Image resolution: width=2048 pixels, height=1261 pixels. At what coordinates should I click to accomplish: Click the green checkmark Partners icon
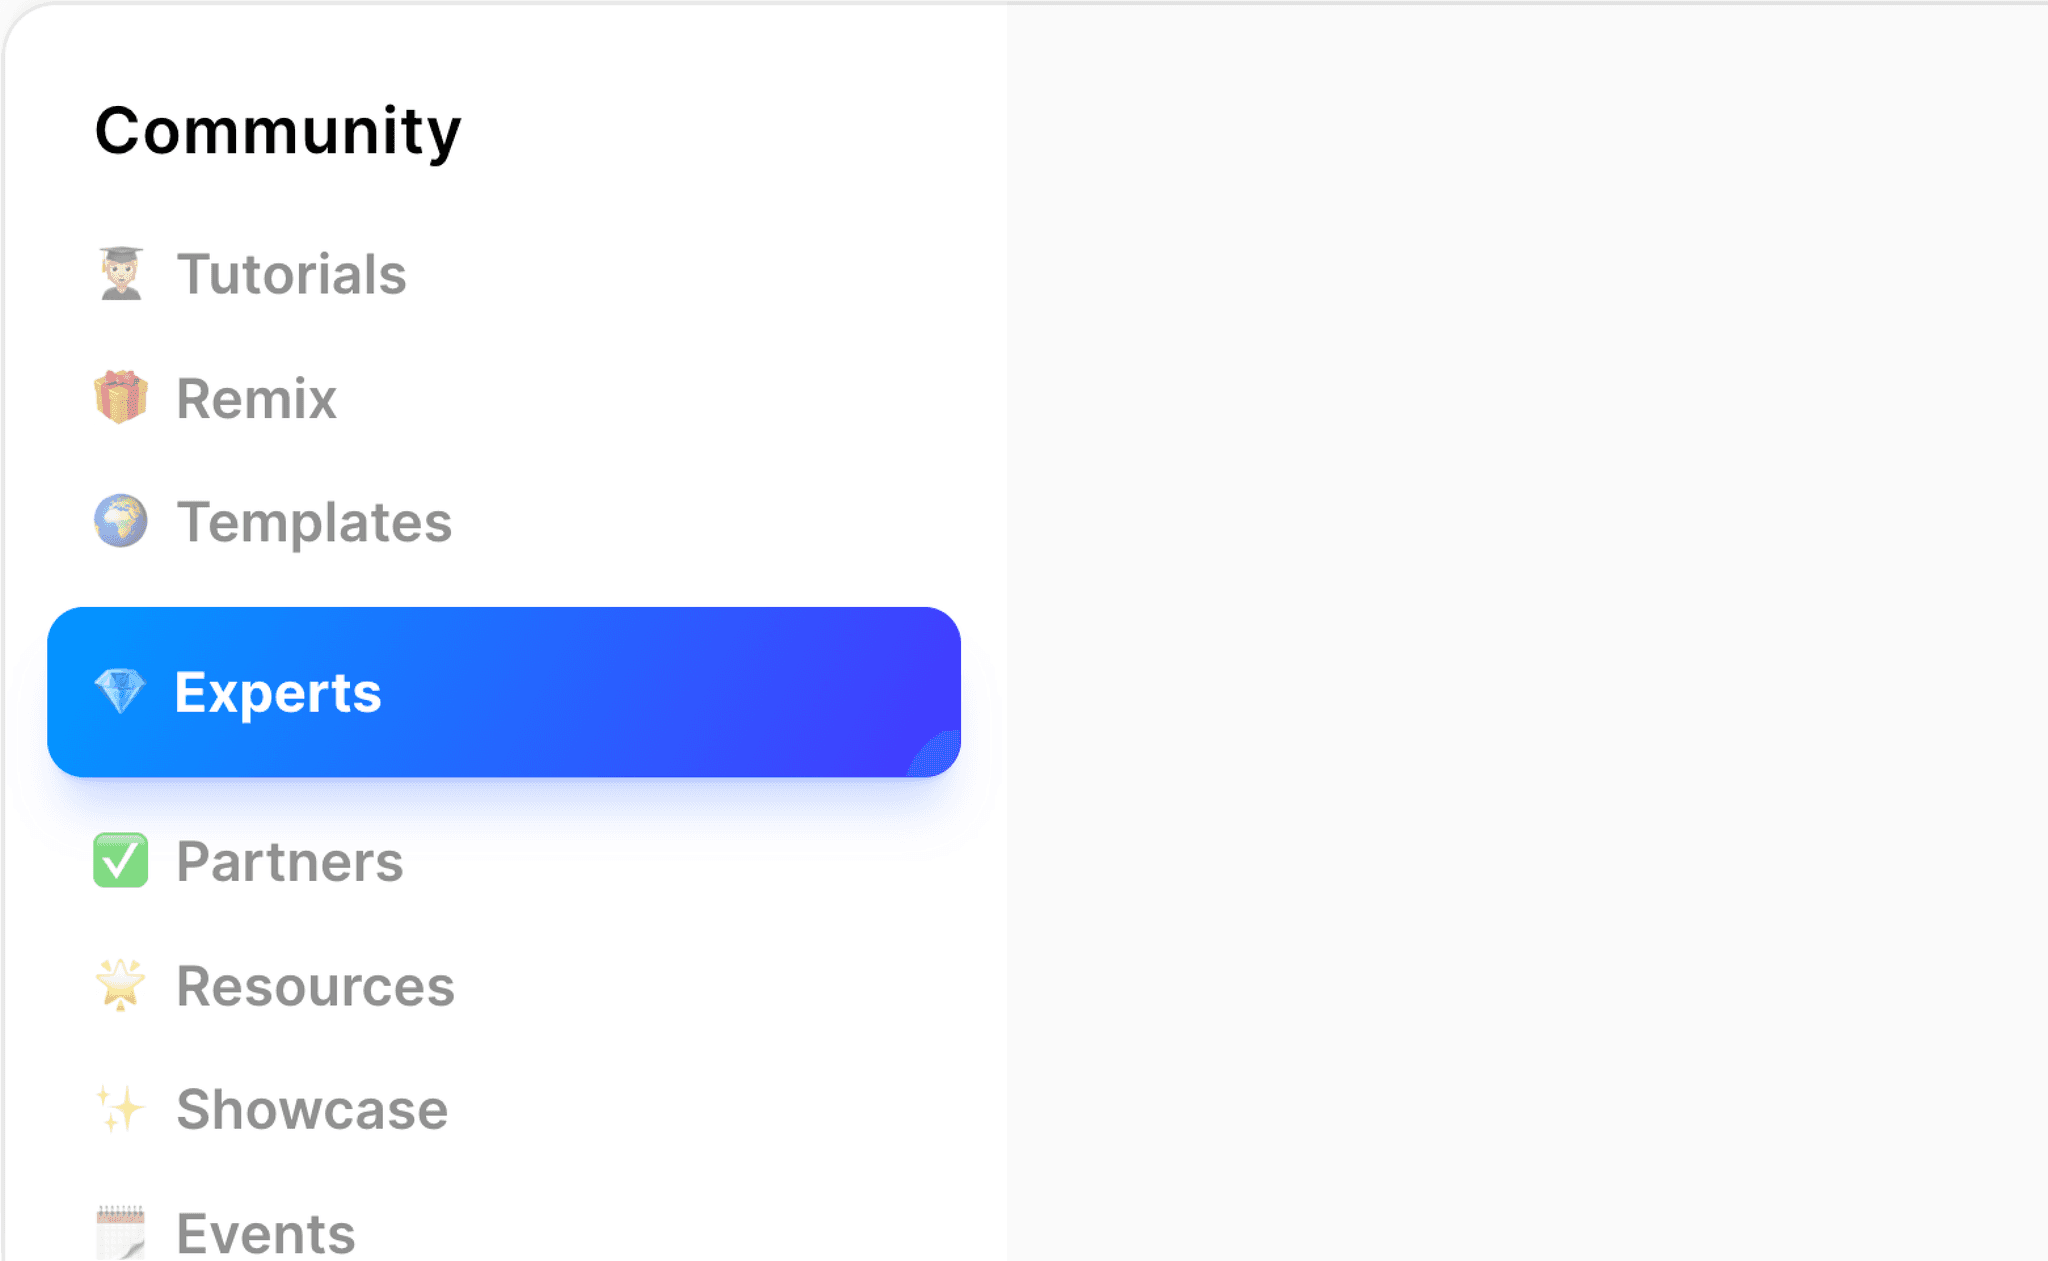click(x=120, y=861)
